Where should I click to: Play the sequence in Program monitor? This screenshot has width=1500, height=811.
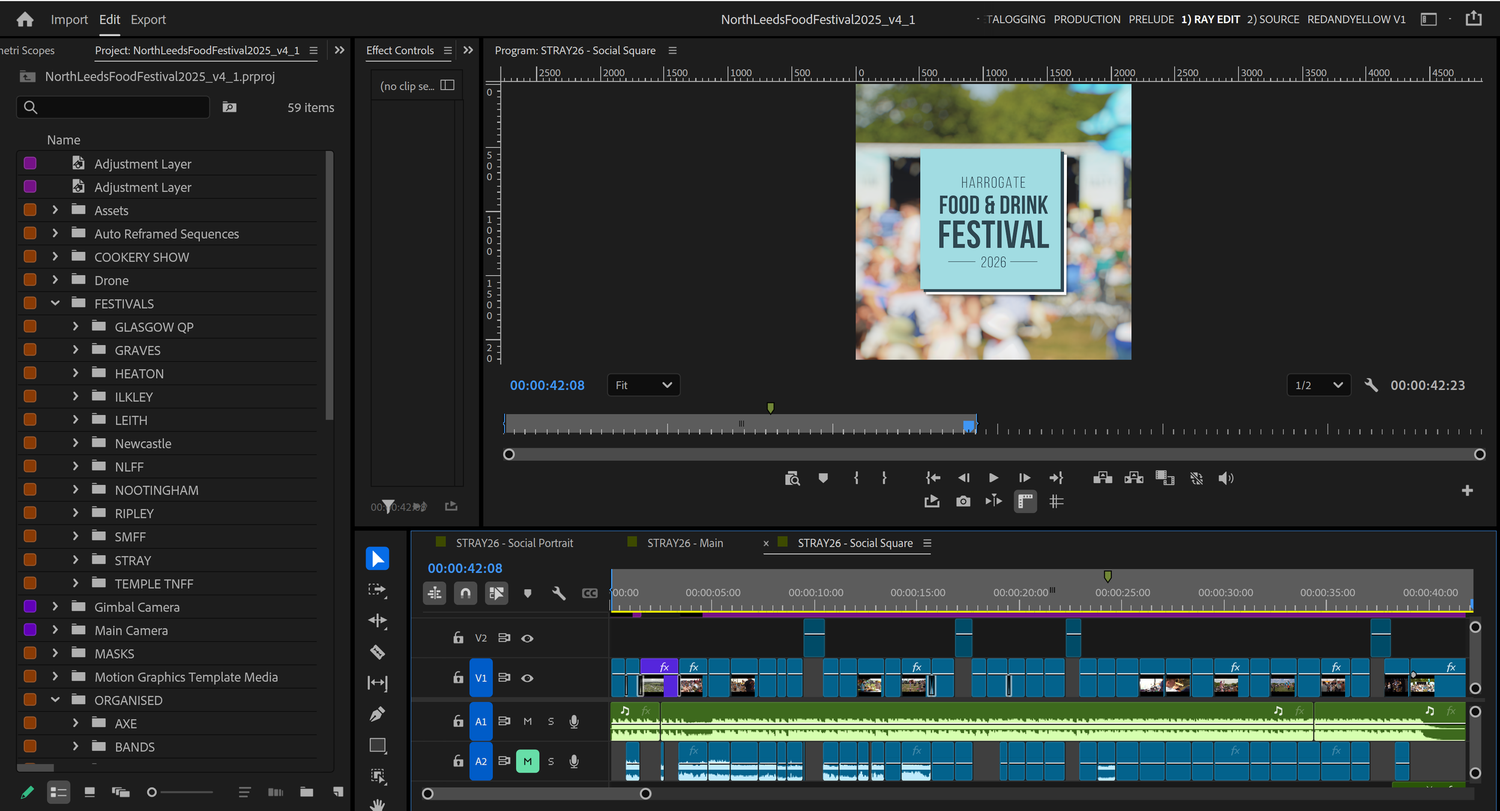coord(994,478)
